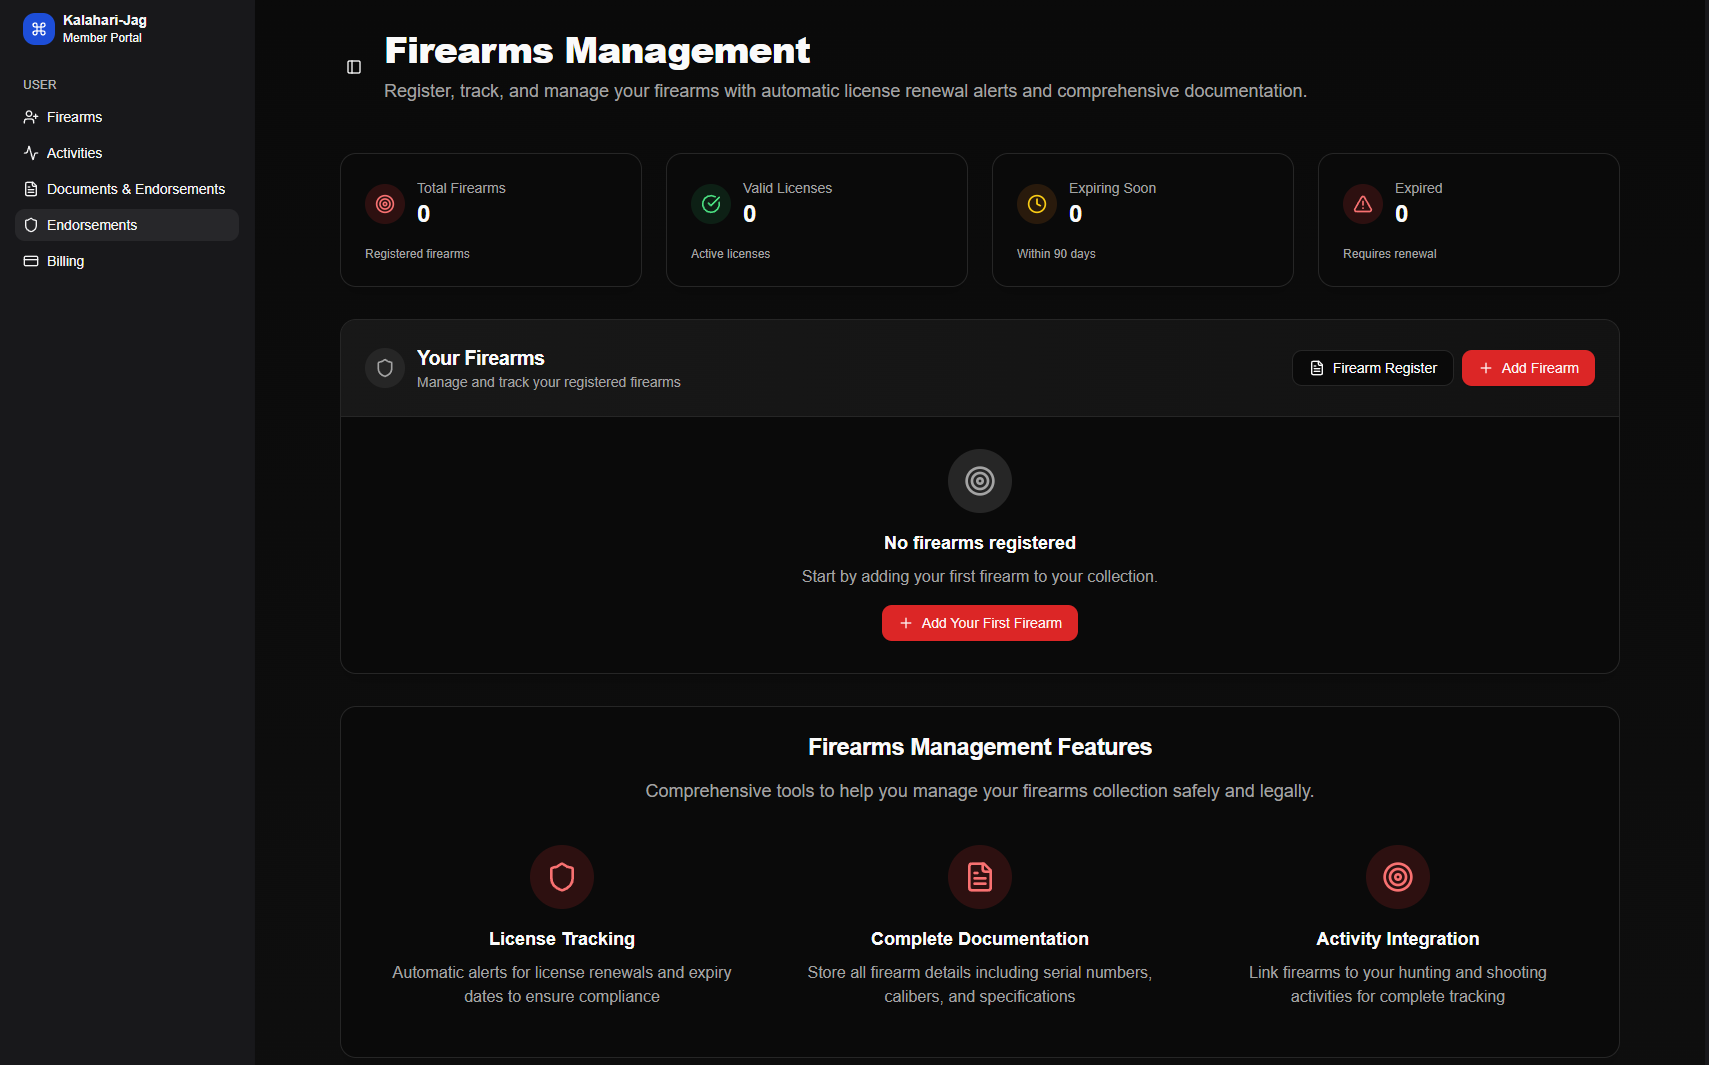
Task: Click the Kalahari-Jag member portal logo icon
Action: click(x=38, y=29)
